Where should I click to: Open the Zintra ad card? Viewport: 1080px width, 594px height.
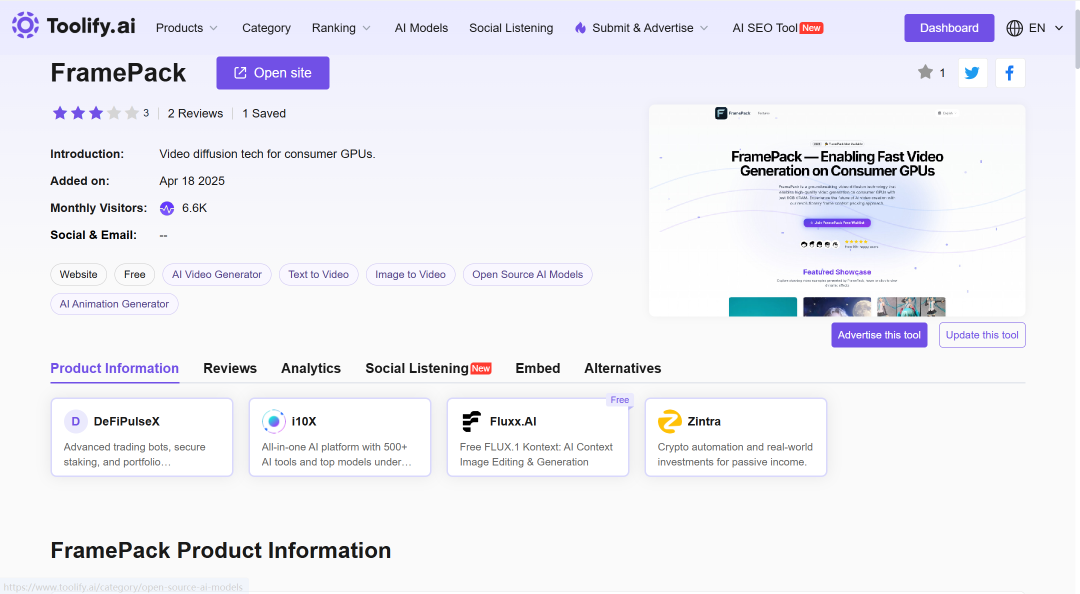click(x=736, y=437)
